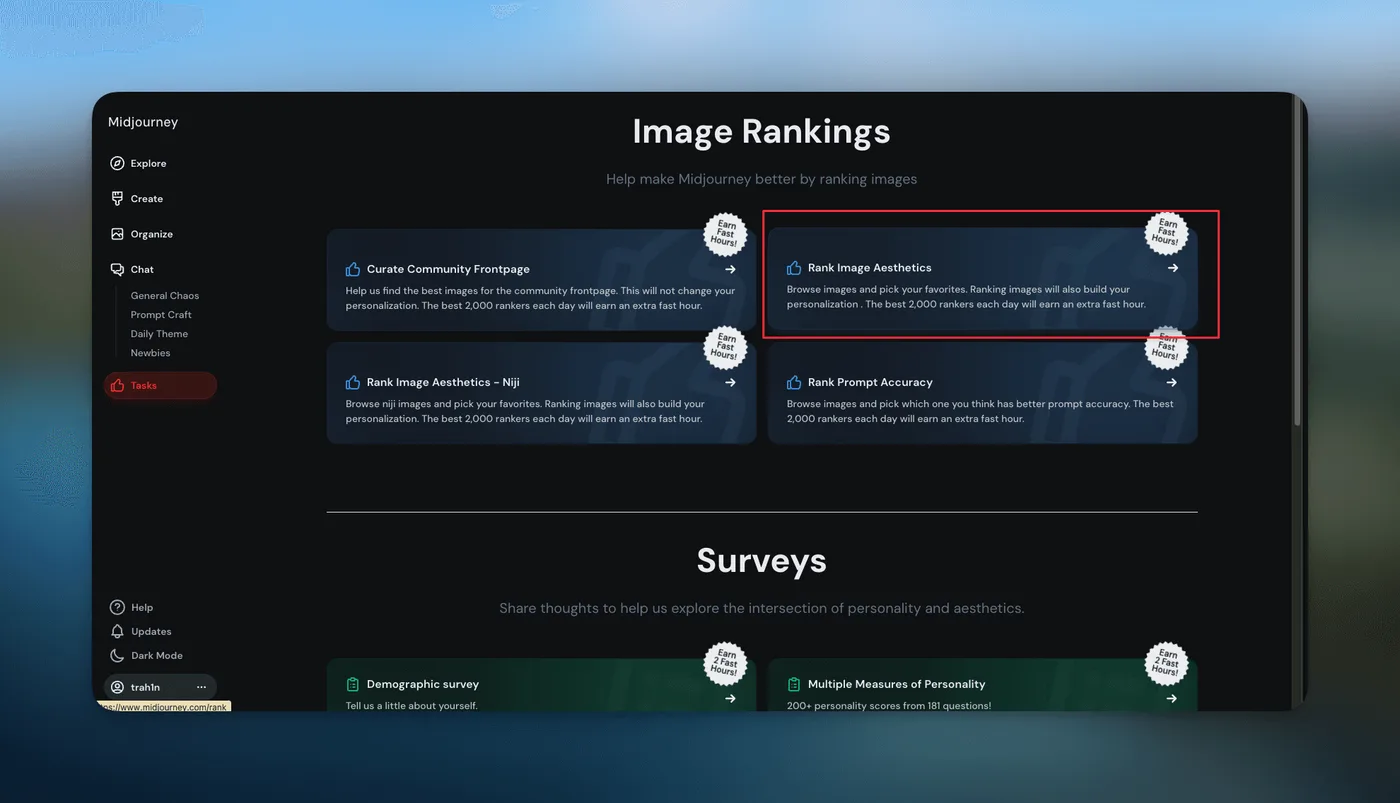This screenshot has height=803, width=1400.
Task: Click the trah1n profile avatar icon
Action: click(x=117, y=687)
